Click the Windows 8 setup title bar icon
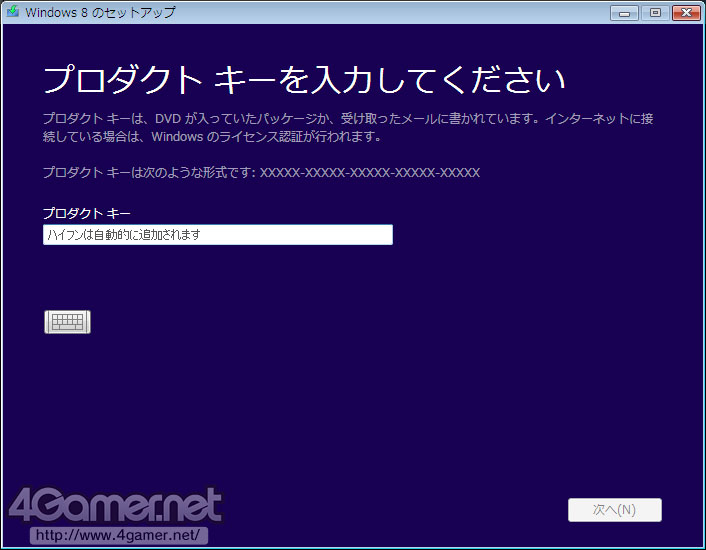This screenshot has height=550, width=706. click(x=13, y=11)
